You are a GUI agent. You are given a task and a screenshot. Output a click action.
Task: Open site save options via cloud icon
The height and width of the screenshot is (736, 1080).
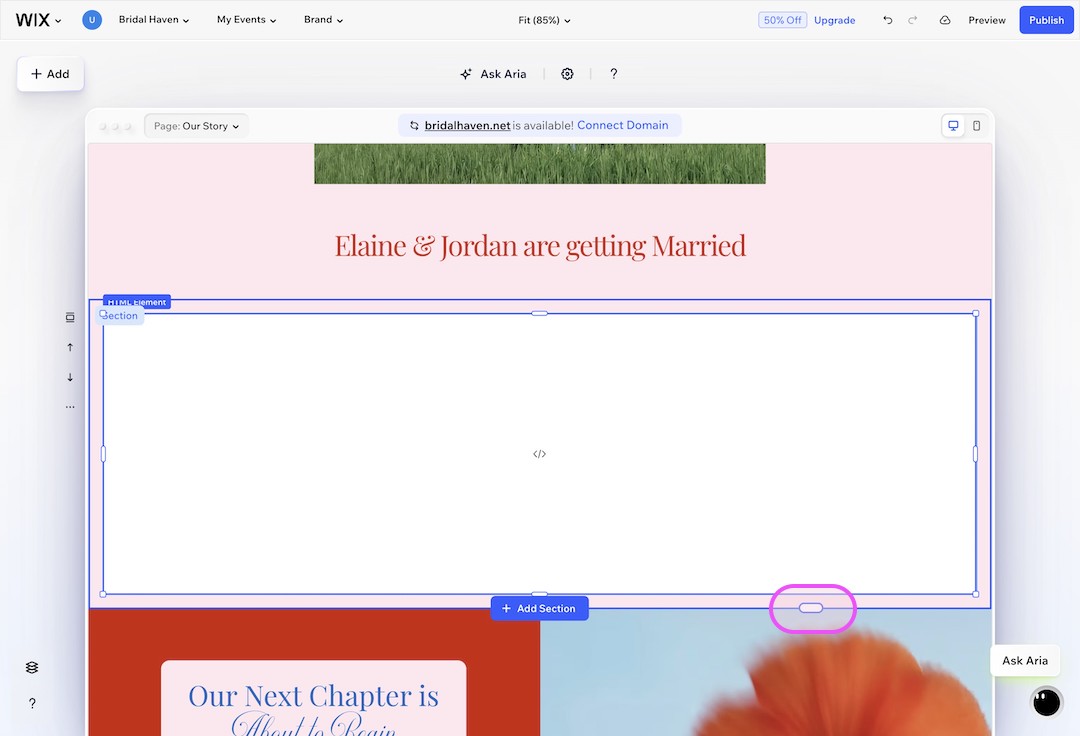point(944,20)
